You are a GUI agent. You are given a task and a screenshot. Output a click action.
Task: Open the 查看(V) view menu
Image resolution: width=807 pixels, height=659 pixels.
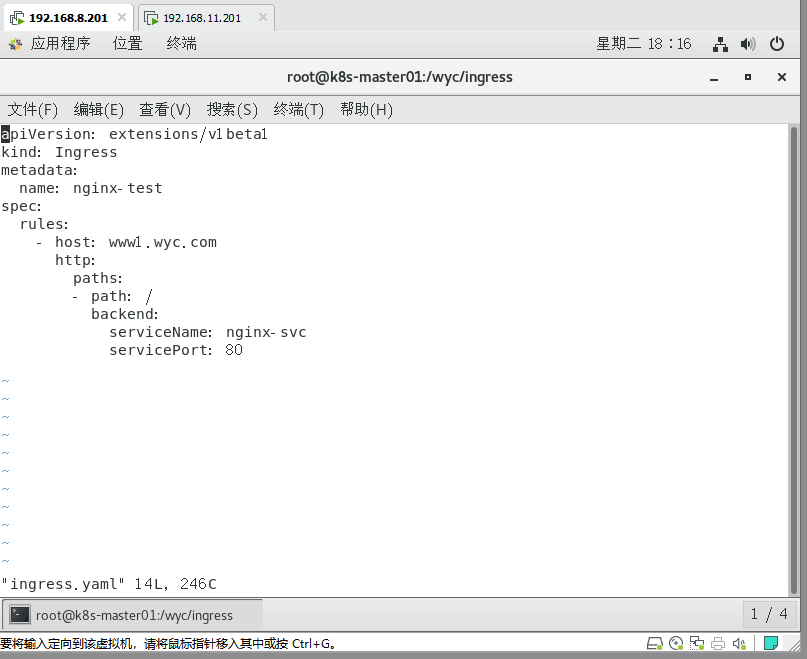[165, 110]
